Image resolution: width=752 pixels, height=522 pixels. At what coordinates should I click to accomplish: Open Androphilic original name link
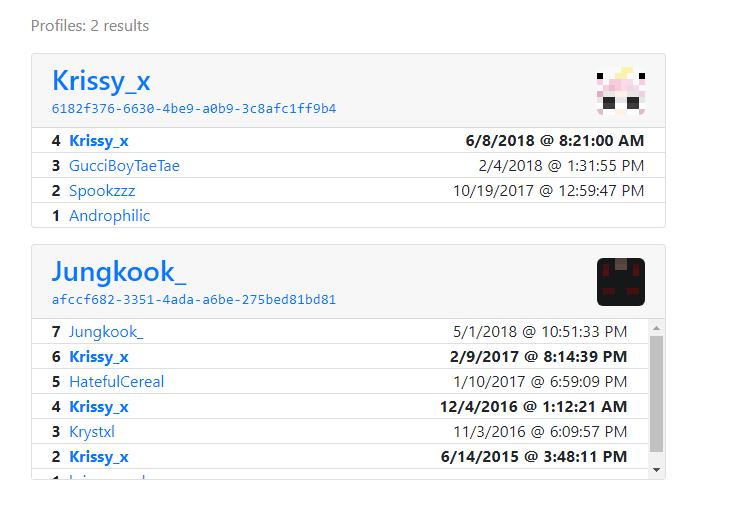(109, 216)
